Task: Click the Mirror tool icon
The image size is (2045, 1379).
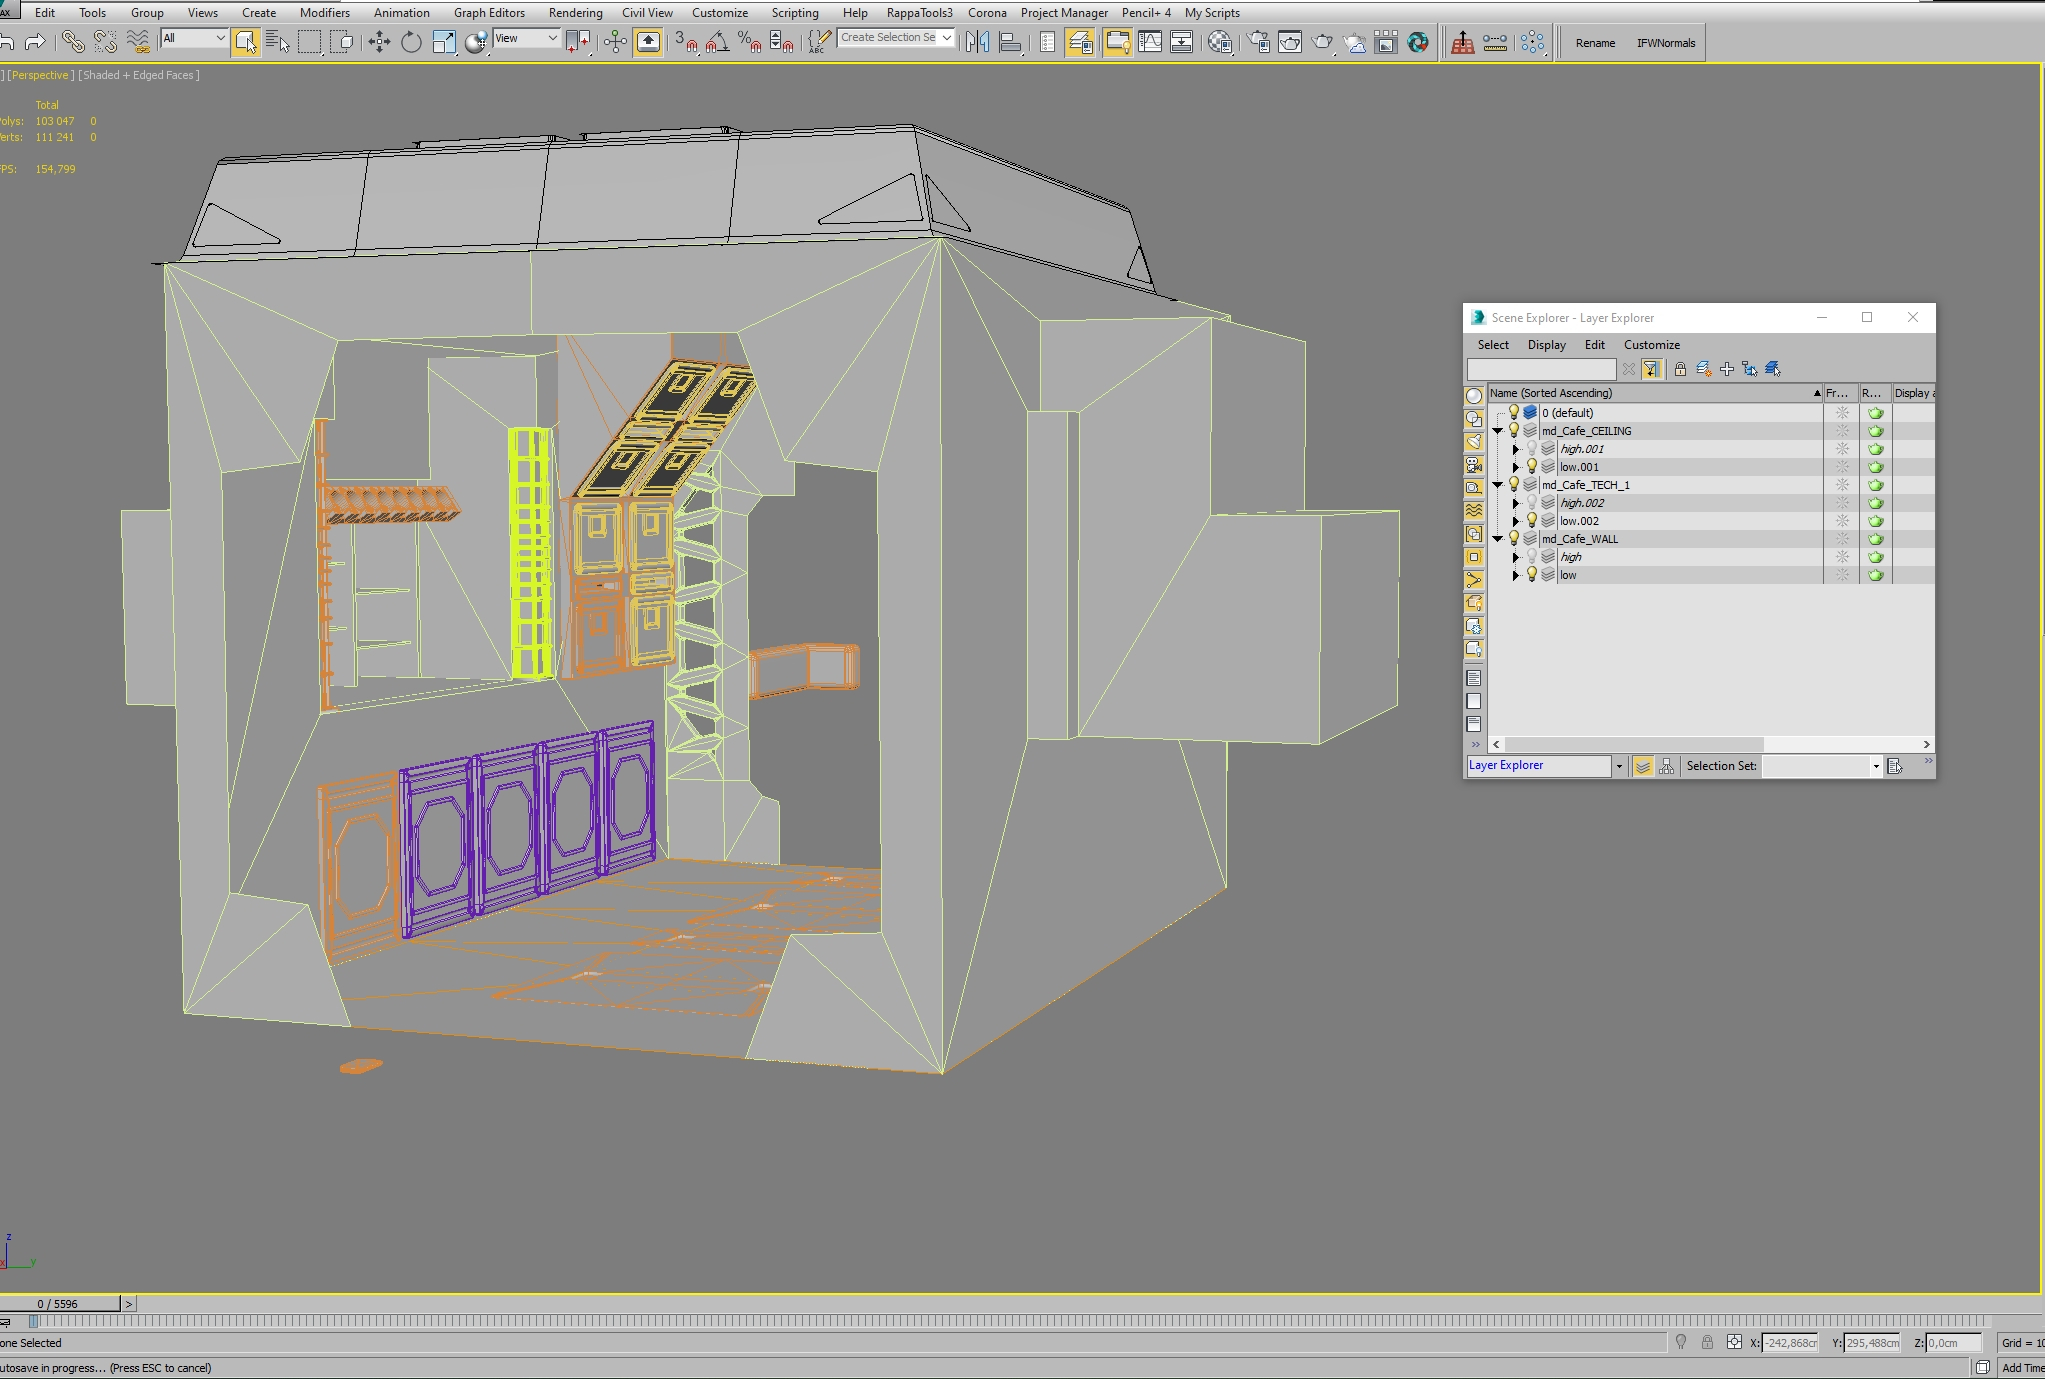Action: click(978, 42)
